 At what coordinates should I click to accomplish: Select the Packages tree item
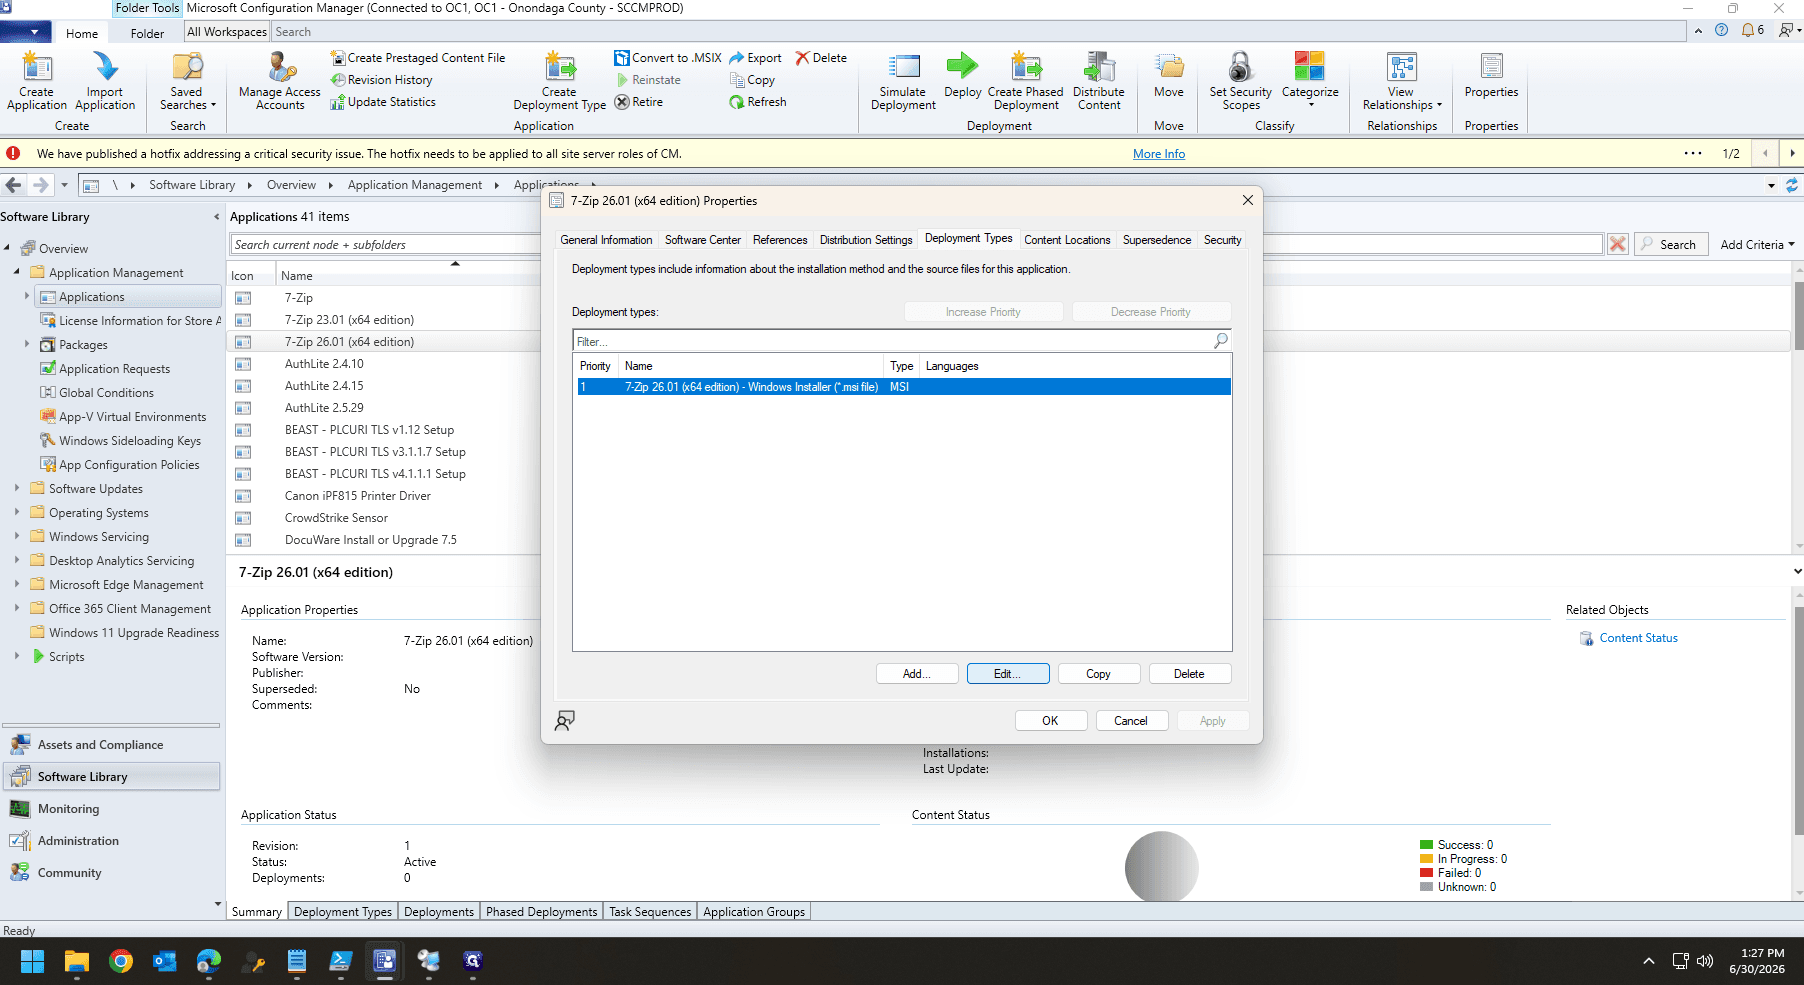[x=83, y=345]
